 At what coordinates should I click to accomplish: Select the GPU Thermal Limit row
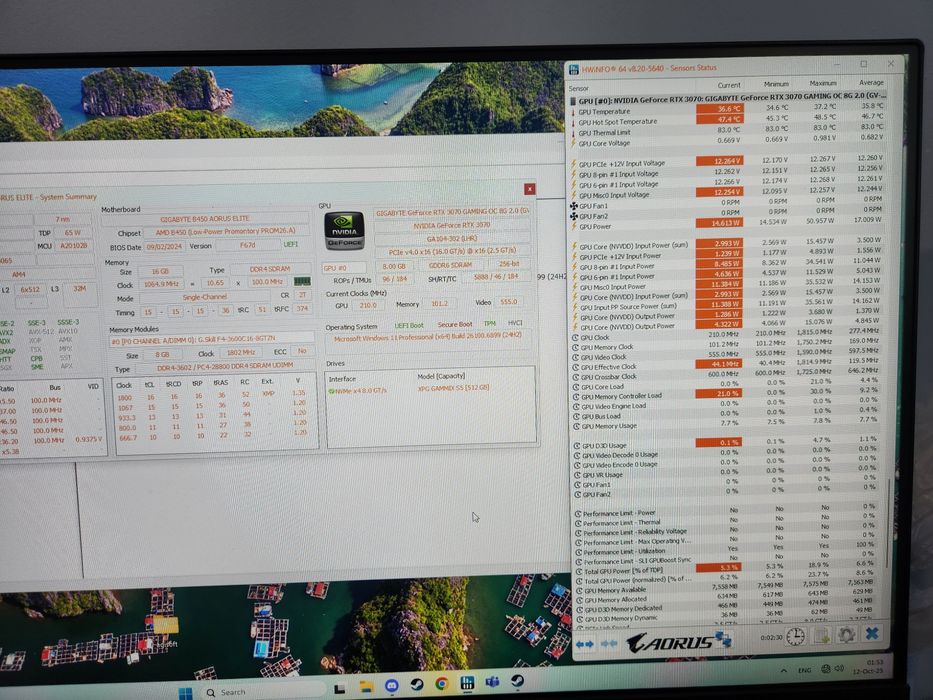point(728,131)
